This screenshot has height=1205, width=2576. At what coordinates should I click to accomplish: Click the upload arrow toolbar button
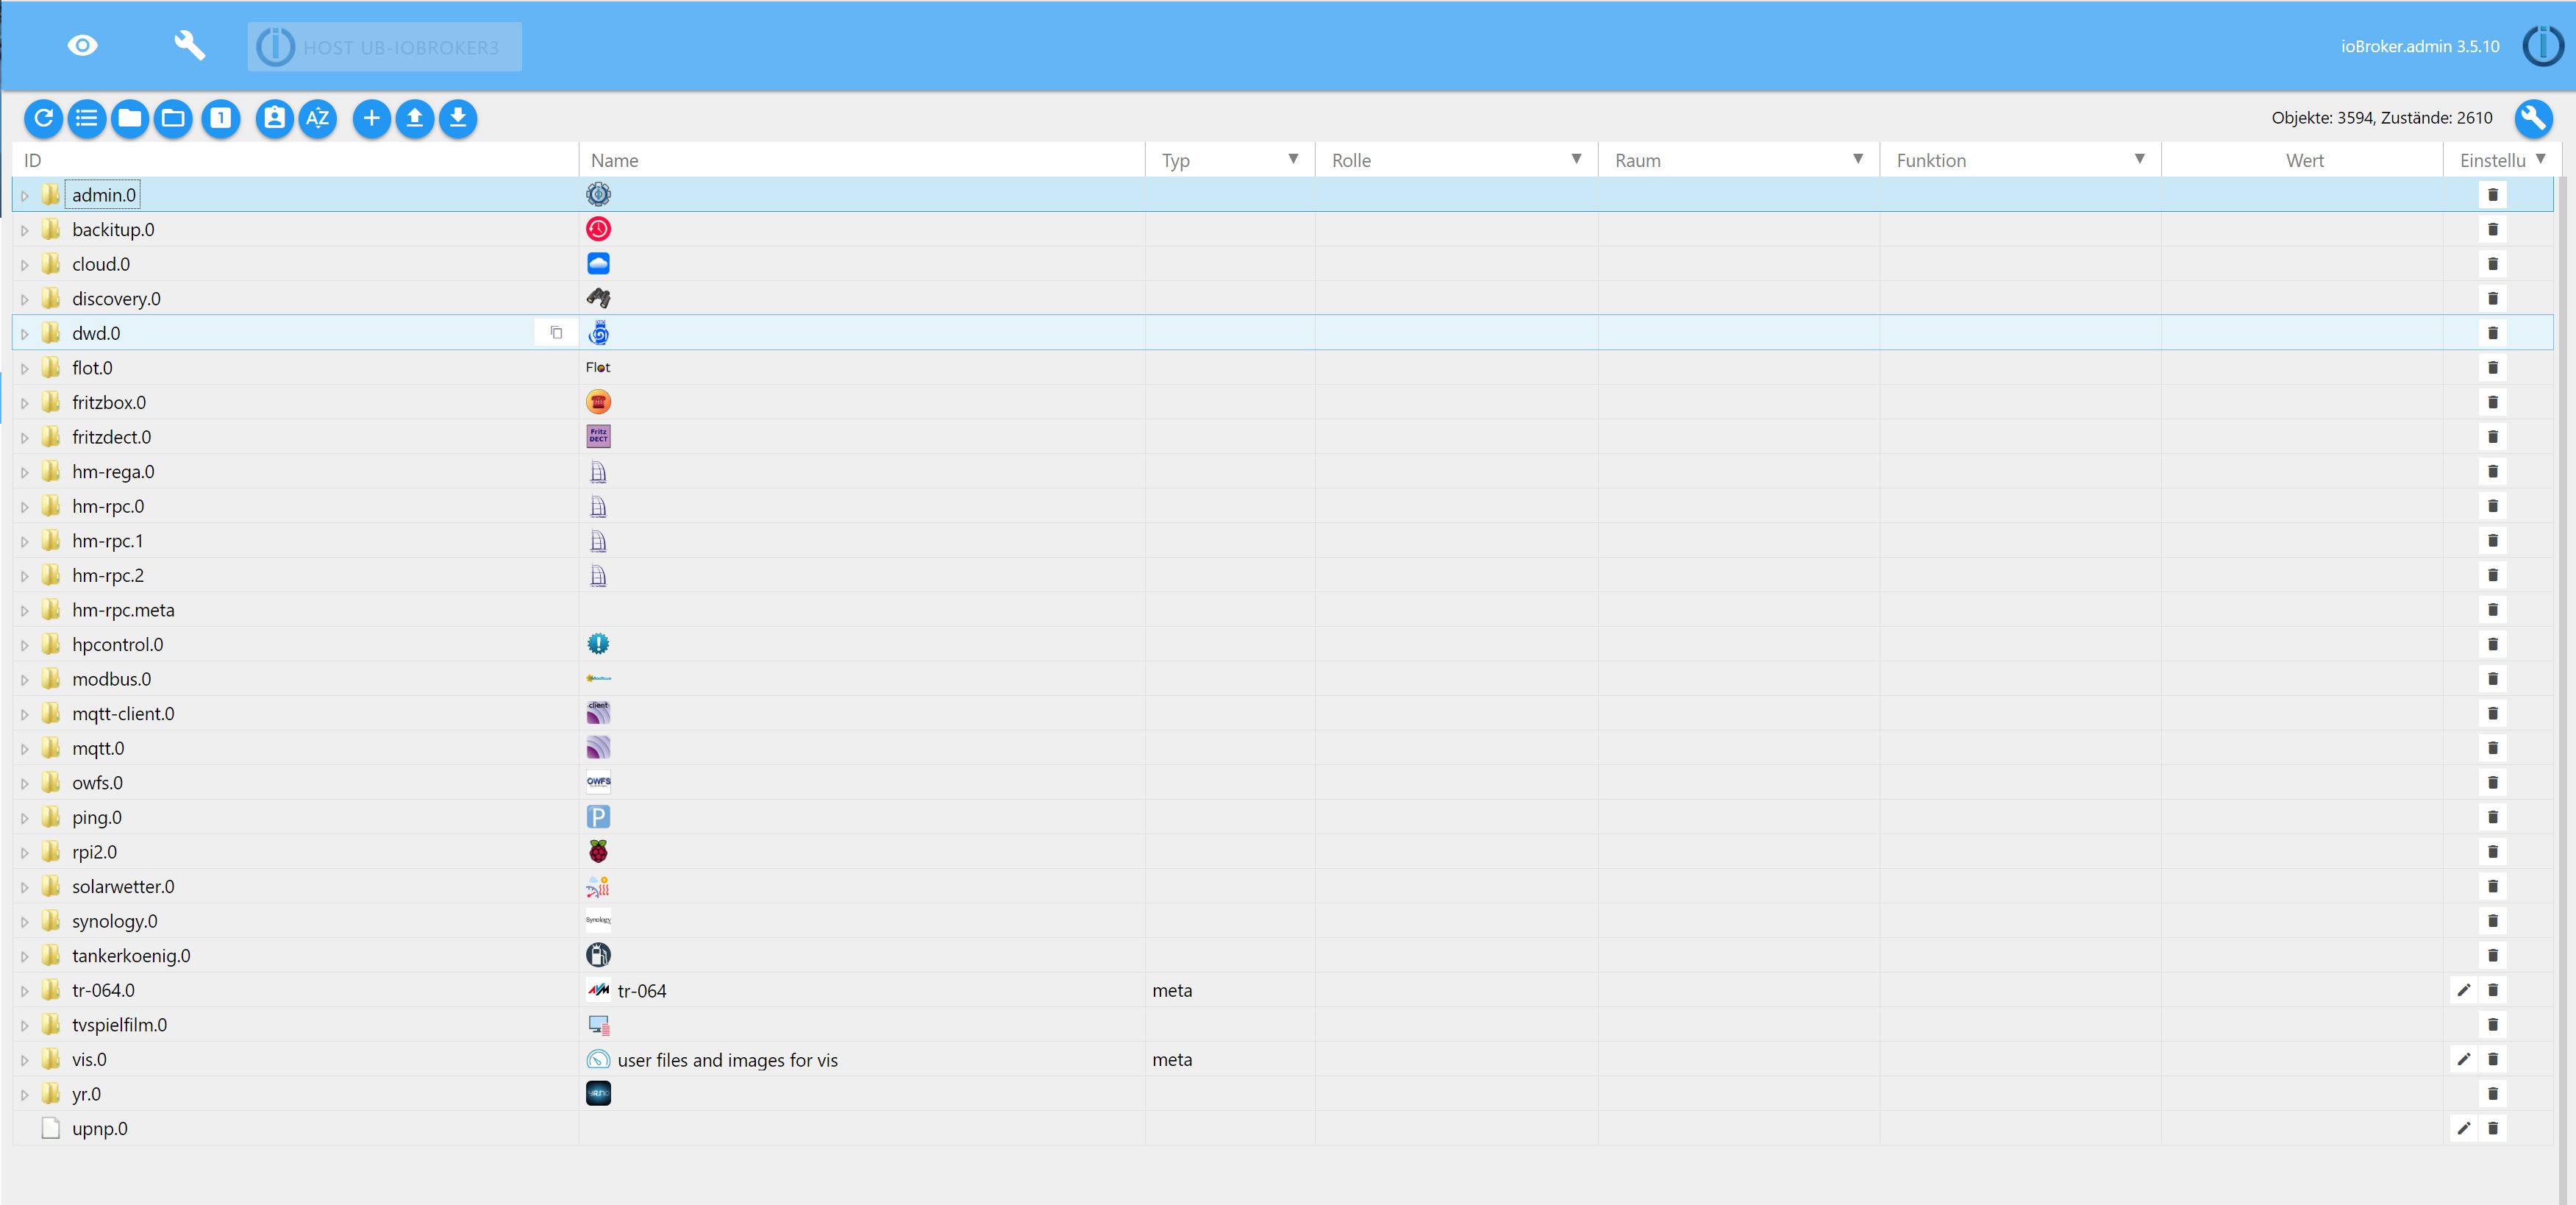coord(415,119)
